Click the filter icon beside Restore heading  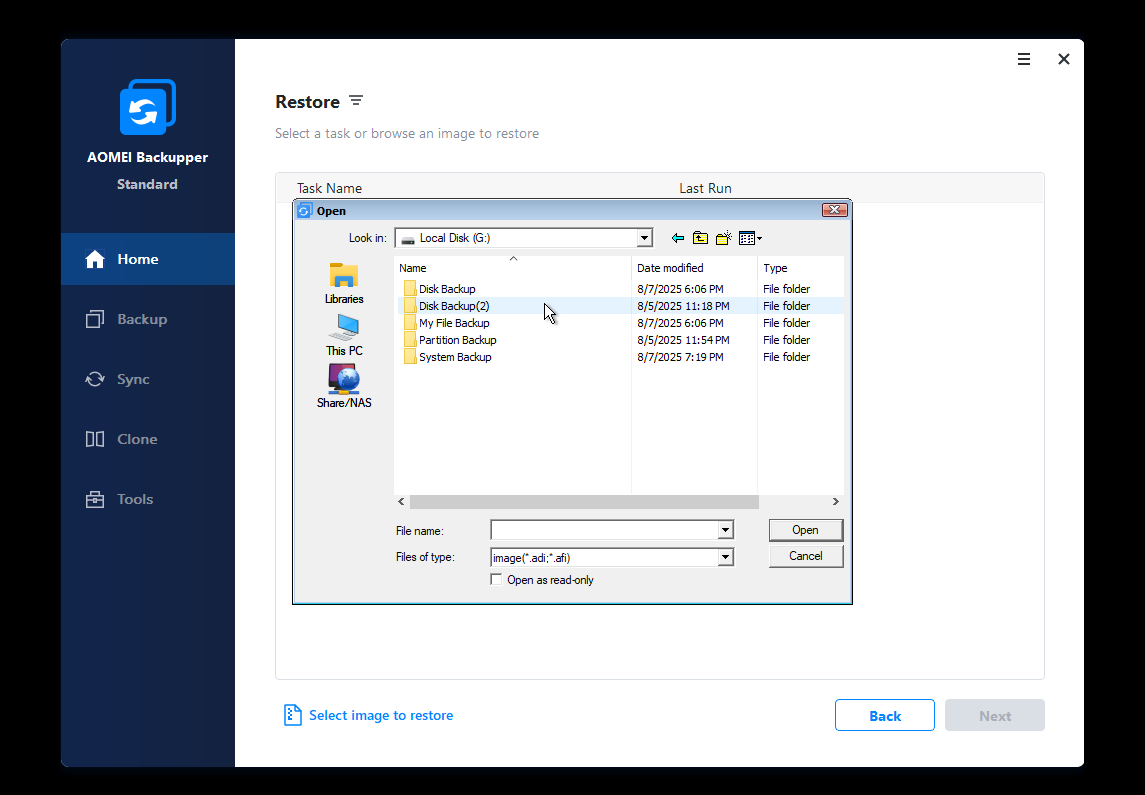coord(356,101)
